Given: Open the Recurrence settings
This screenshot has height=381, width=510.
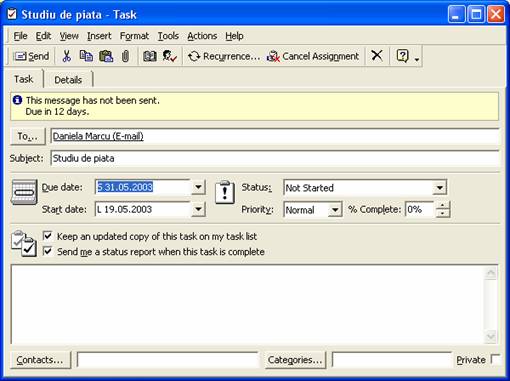Looking at the screenshot, I should coord(224,56).
